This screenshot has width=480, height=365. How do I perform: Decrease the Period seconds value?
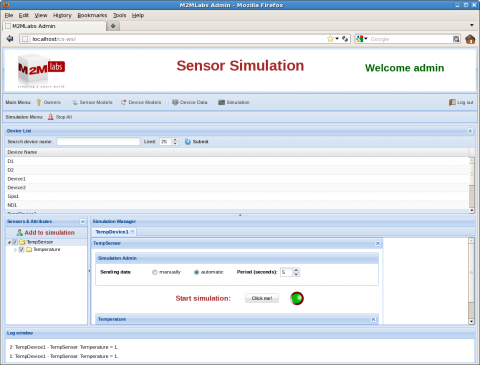pos(296,274)
